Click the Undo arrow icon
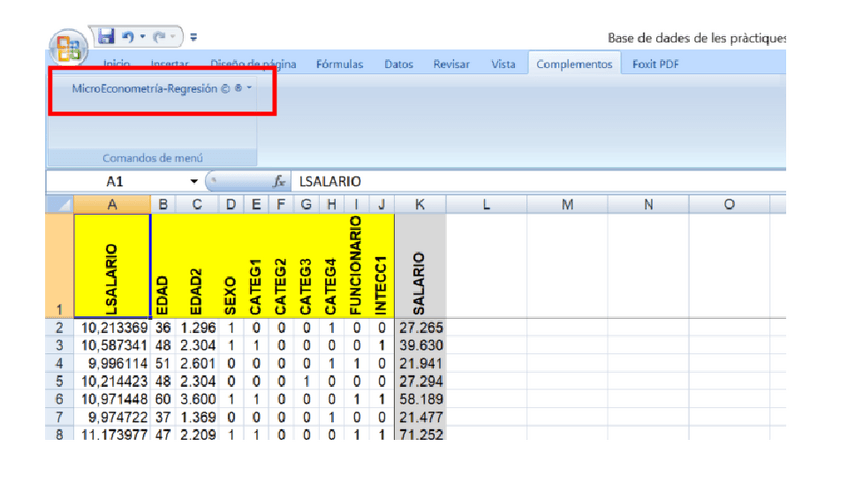The height and width of the screenshot is (477, 848). pyautogui.click(x=129, y=37)
